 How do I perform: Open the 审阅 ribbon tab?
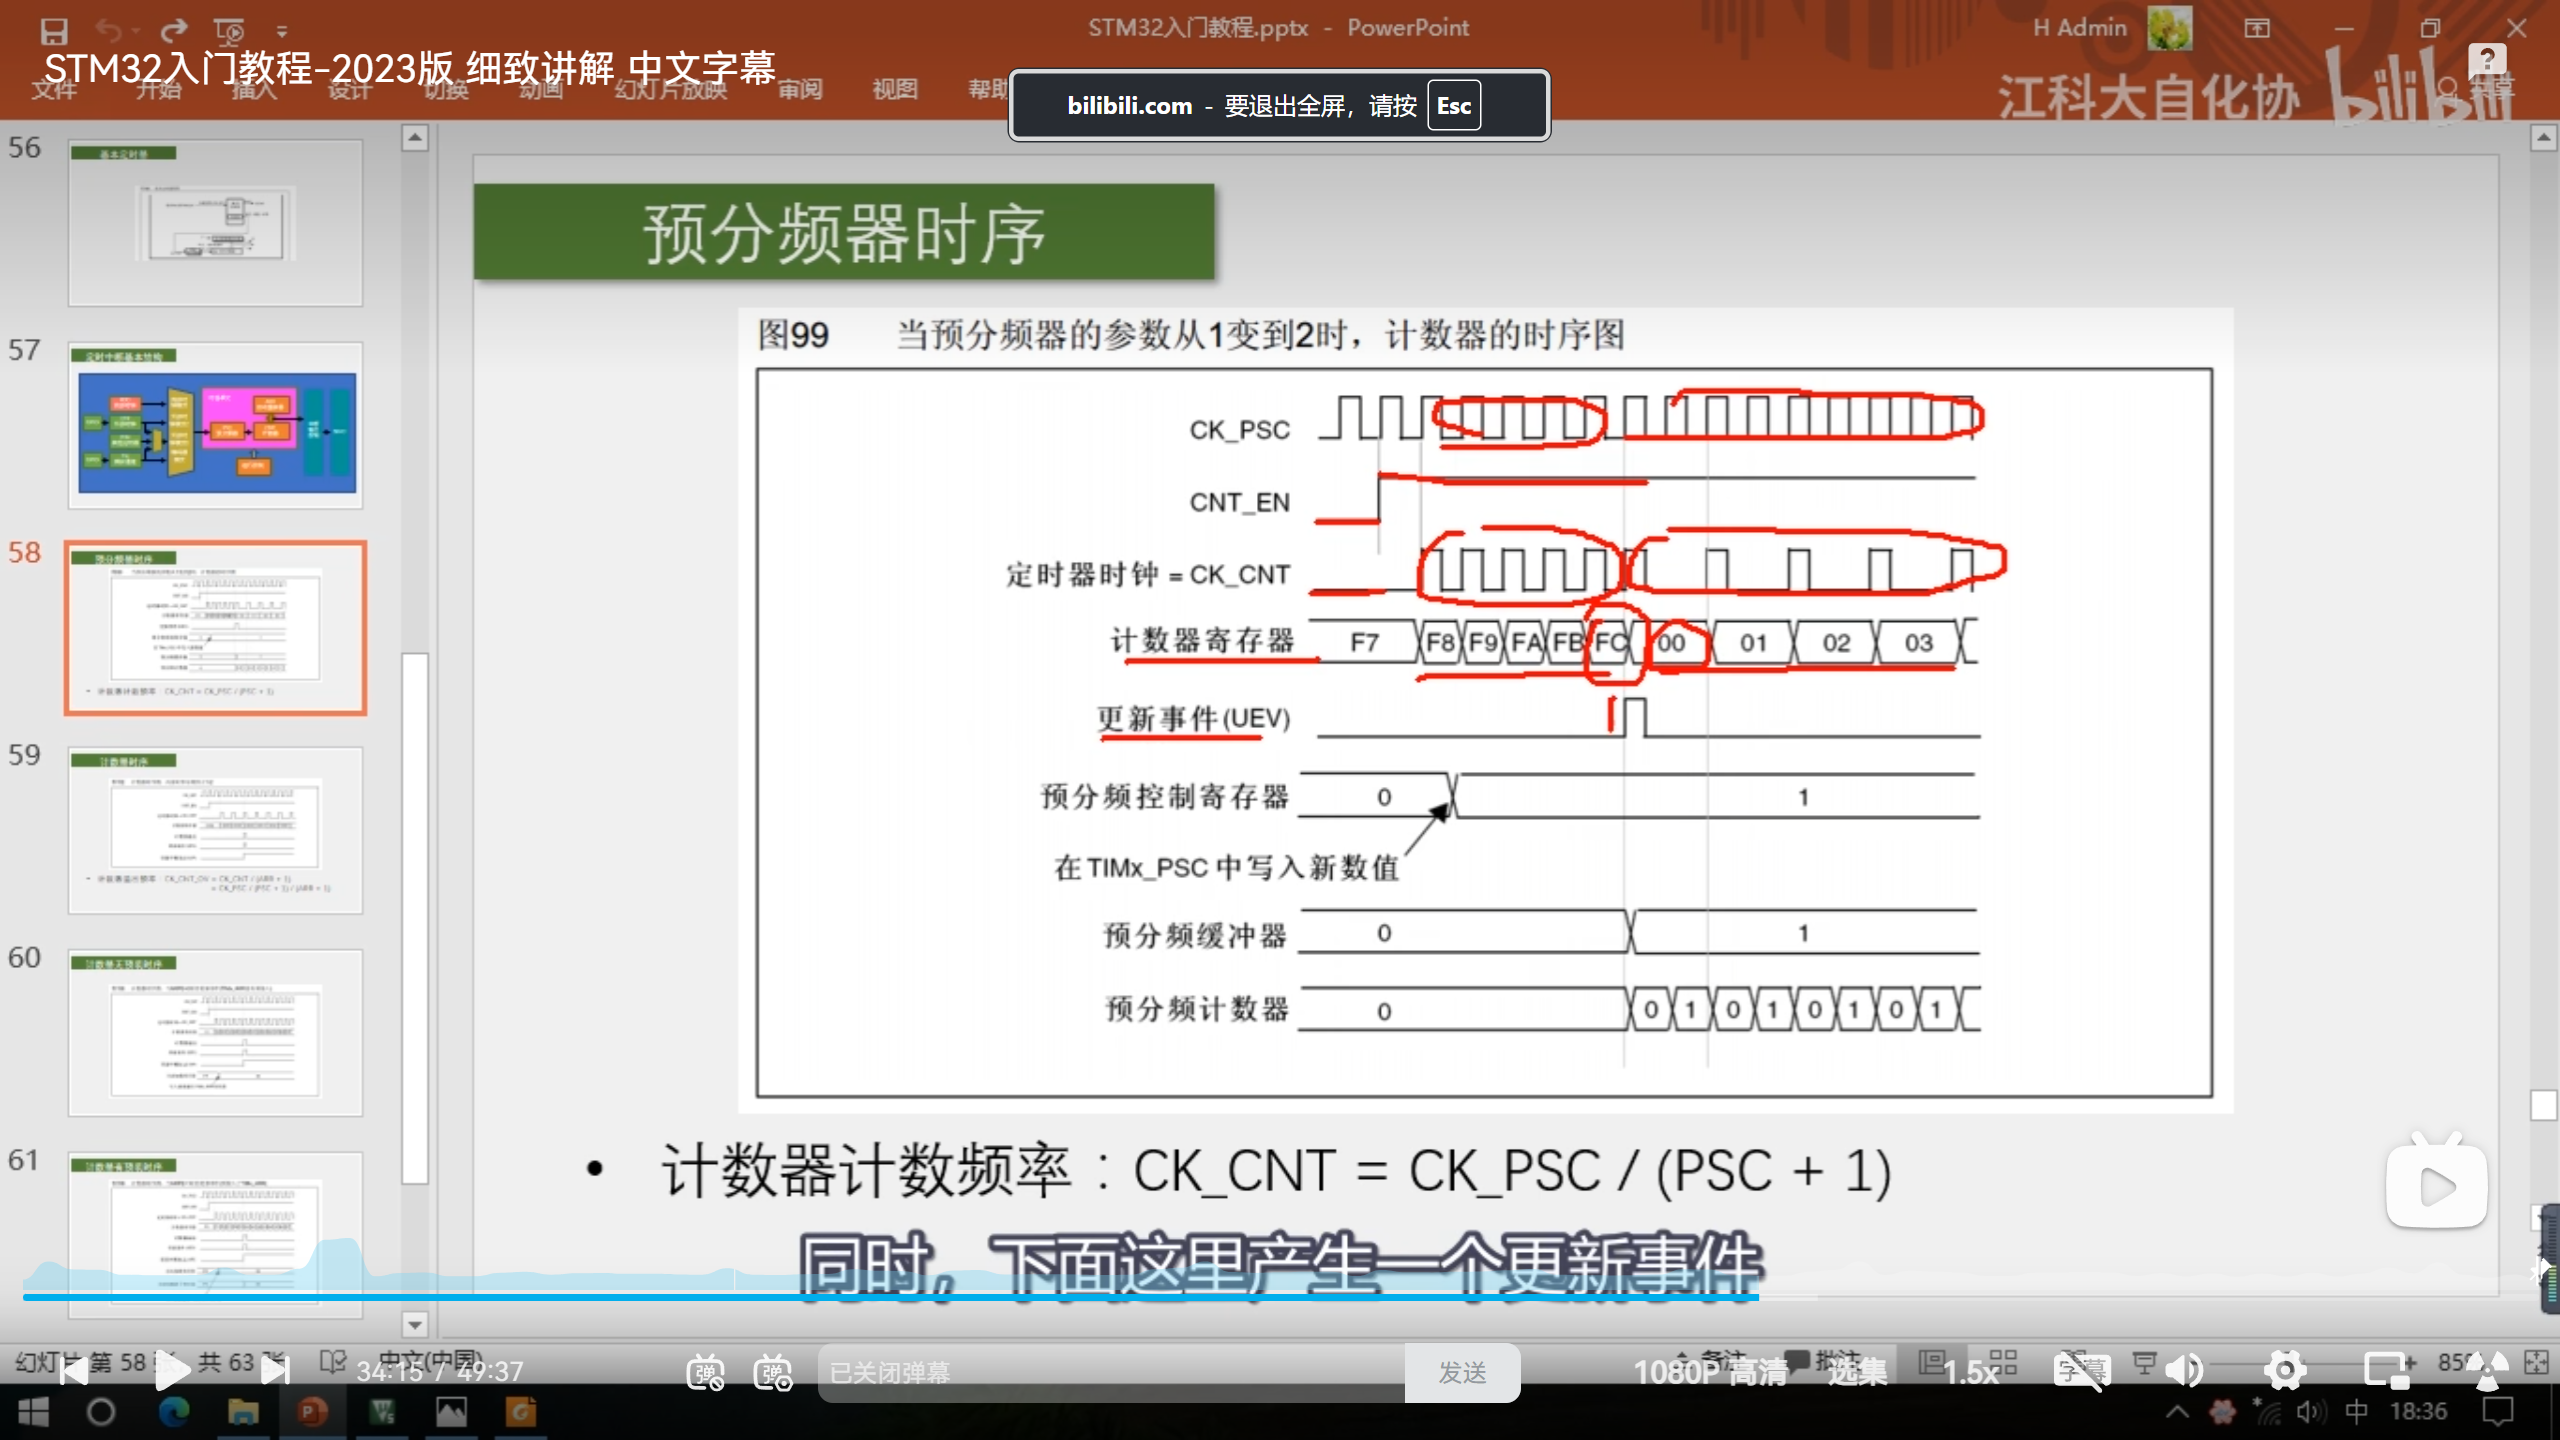pos(800,90)
